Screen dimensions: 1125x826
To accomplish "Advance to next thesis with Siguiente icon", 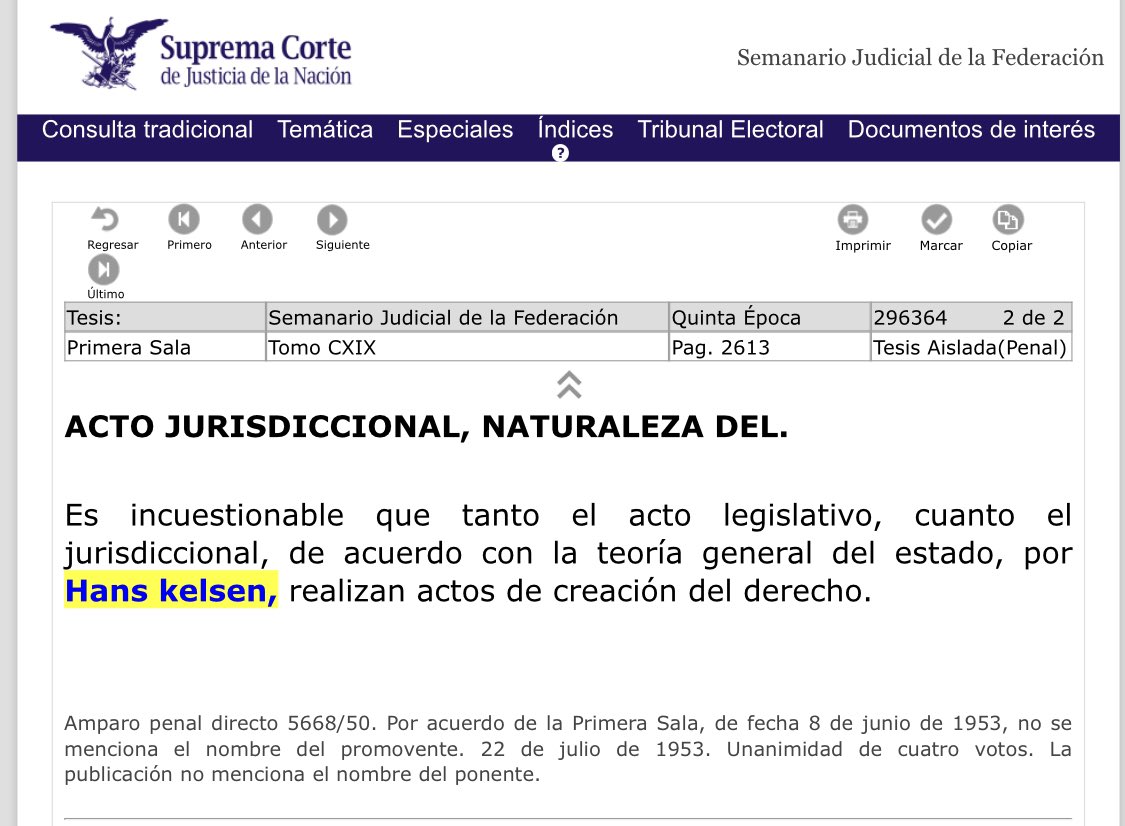I will (332, 220).
